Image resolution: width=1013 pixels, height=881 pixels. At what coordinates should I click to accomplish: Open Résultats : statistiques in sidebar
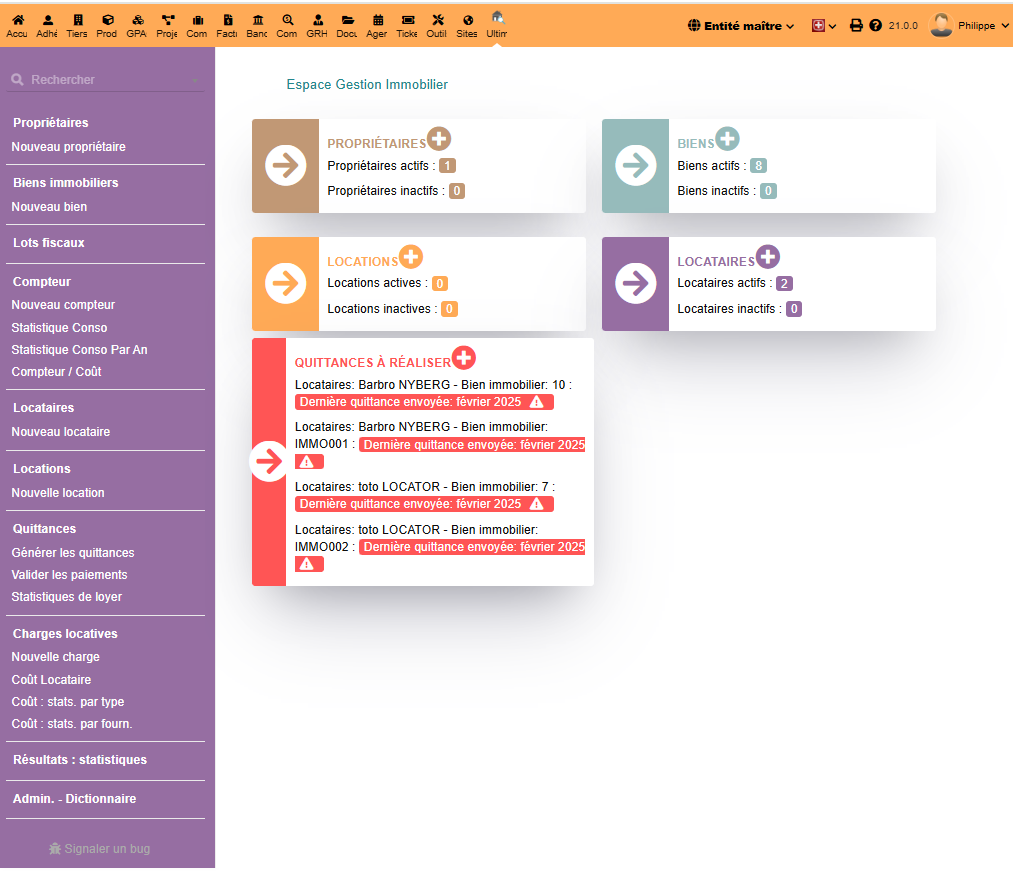(80, 760)
